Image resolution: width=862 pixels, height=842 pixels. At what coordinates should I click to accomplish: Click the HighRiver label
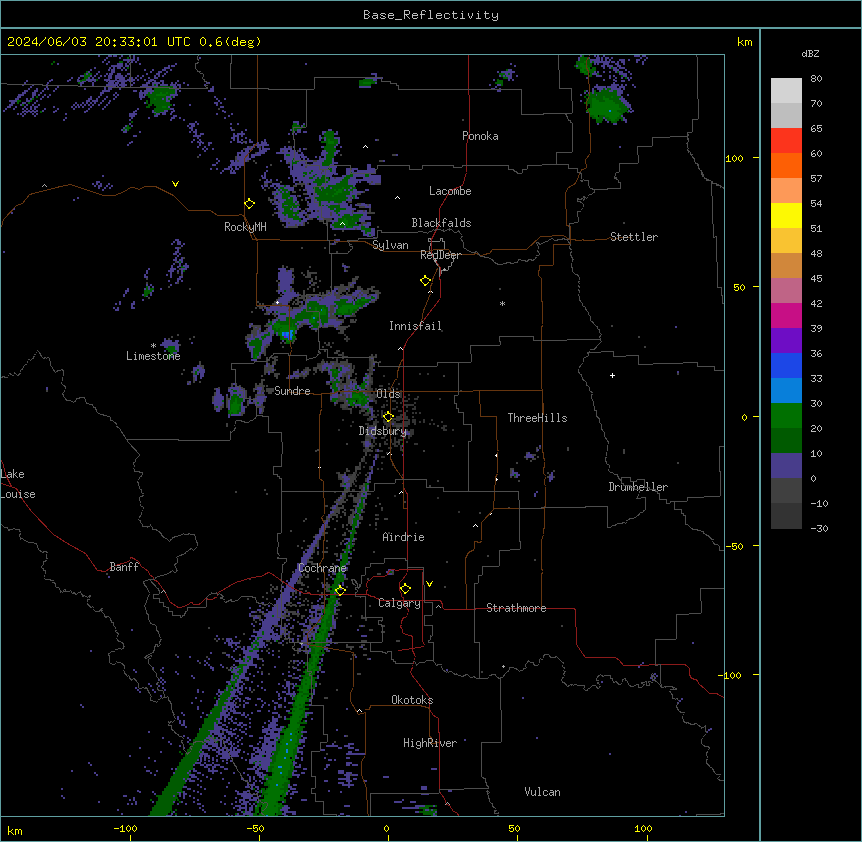(430, 743)
